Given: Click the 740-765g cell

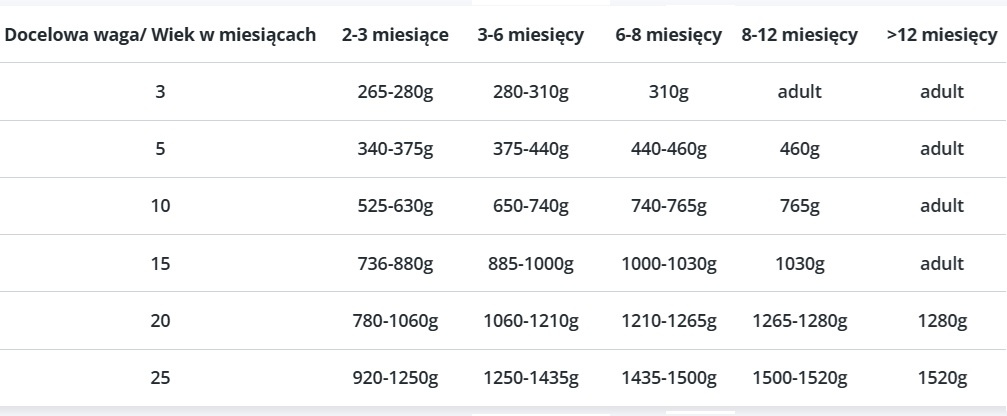Looking at the screenshot, I should click(669, 207).
